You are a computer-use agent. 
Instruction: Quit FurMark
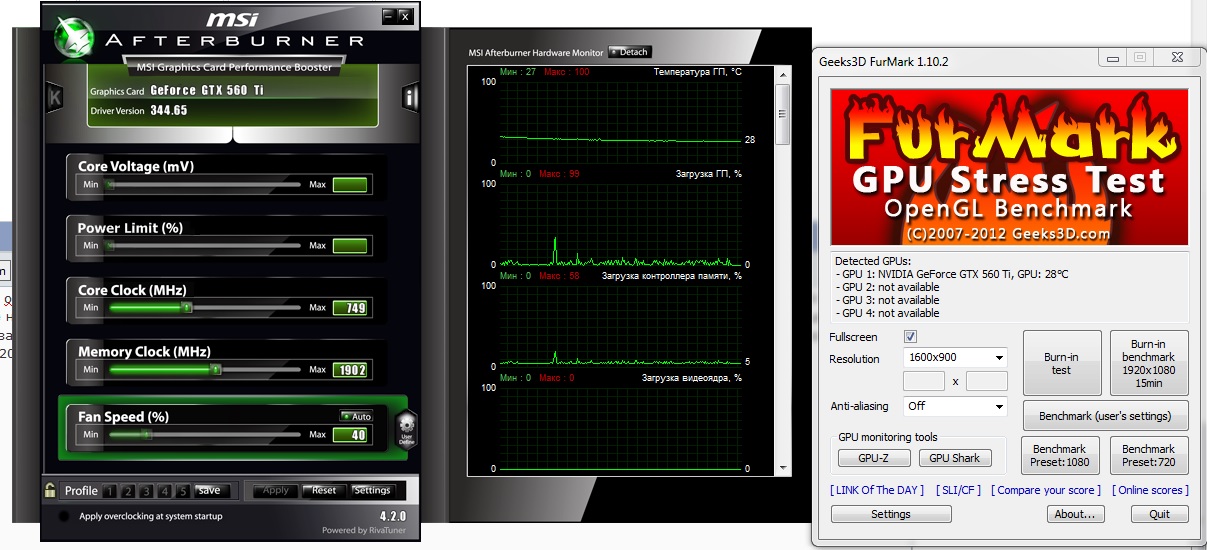tap(1159, 514)
